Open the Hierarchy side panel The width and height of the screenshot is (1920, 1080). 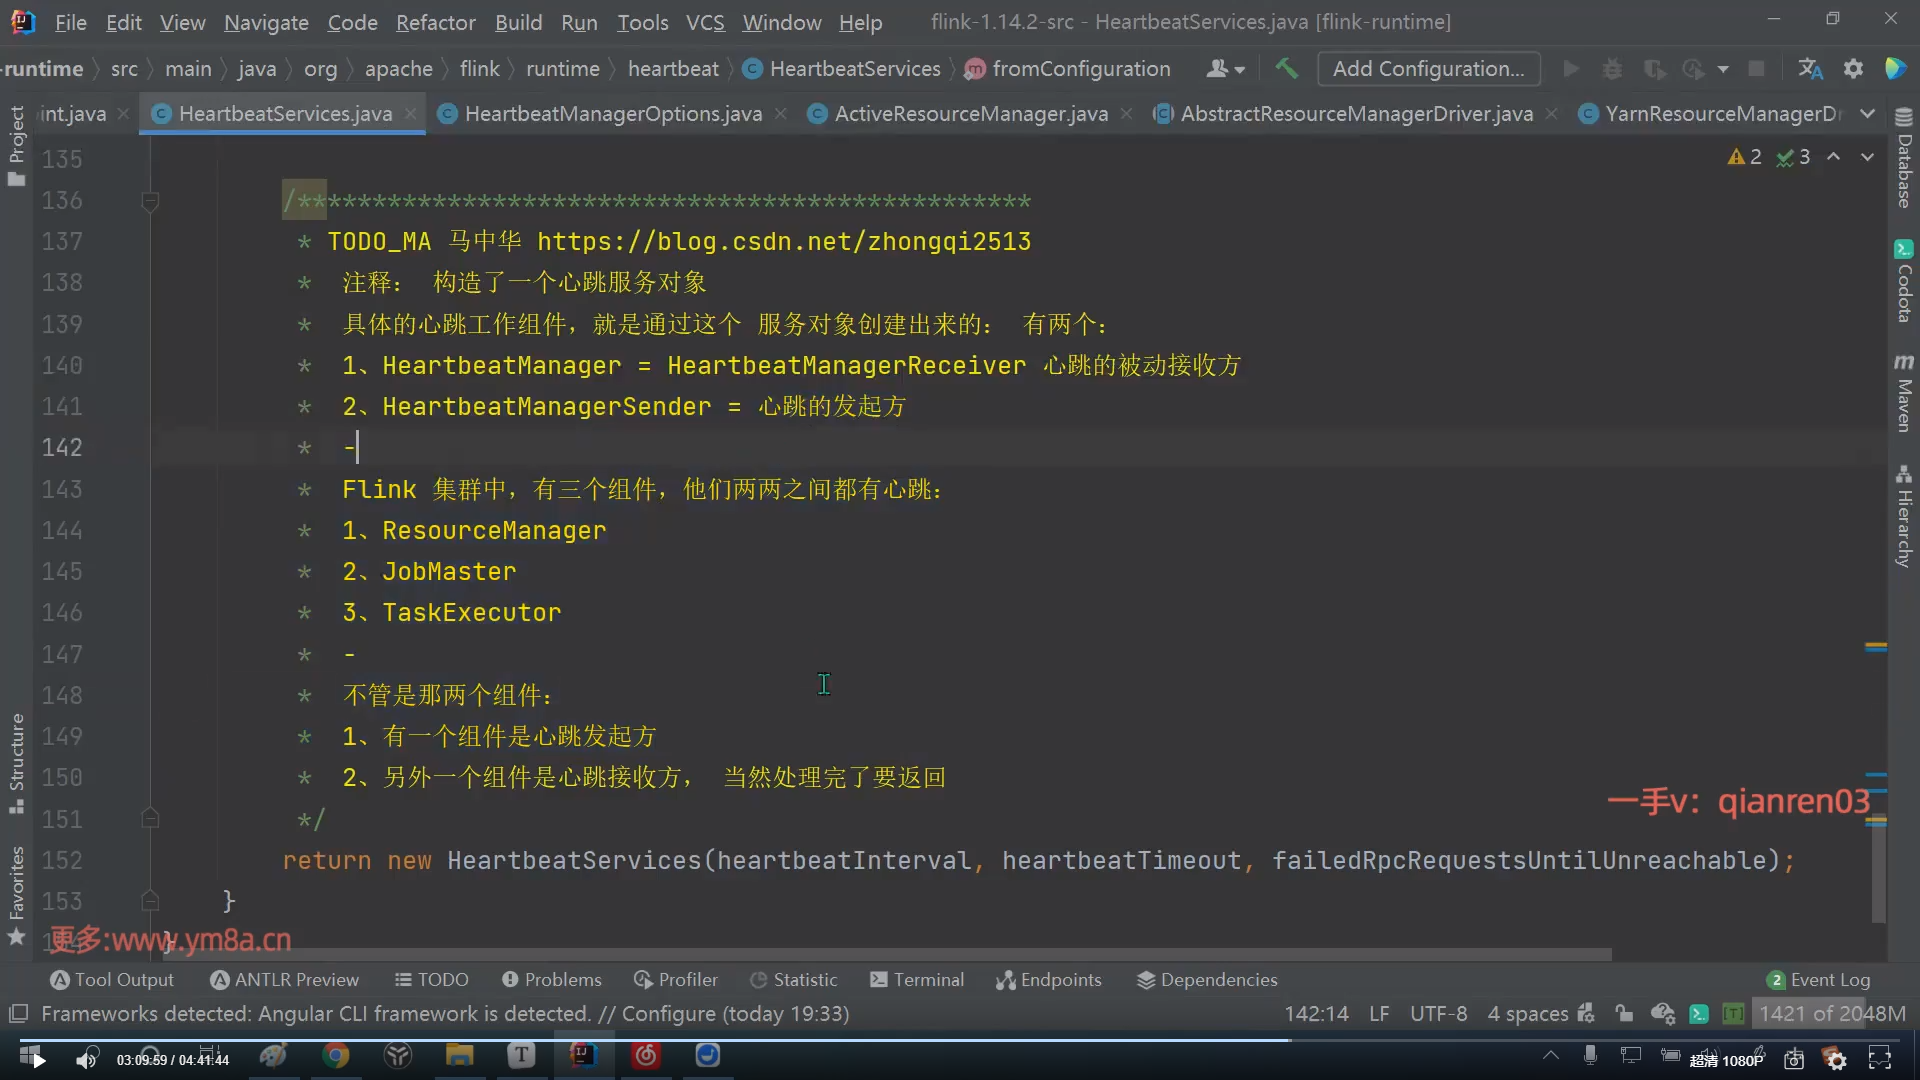[x=1904, y=516]
